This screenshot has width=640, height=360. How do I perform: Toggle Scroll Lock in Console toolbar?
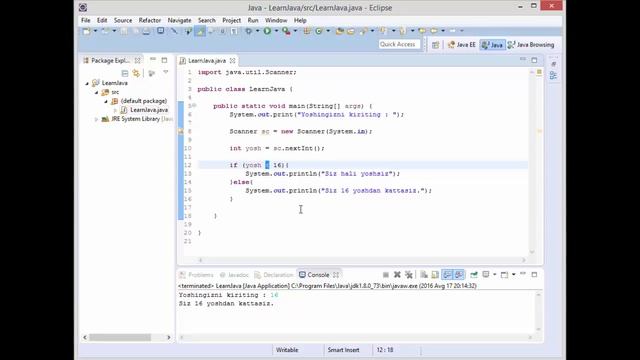[435, 275]
